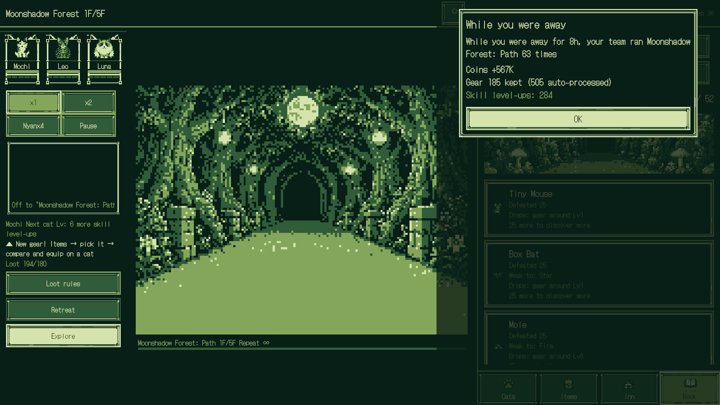Start exploring with Explore button

(63, 336)
